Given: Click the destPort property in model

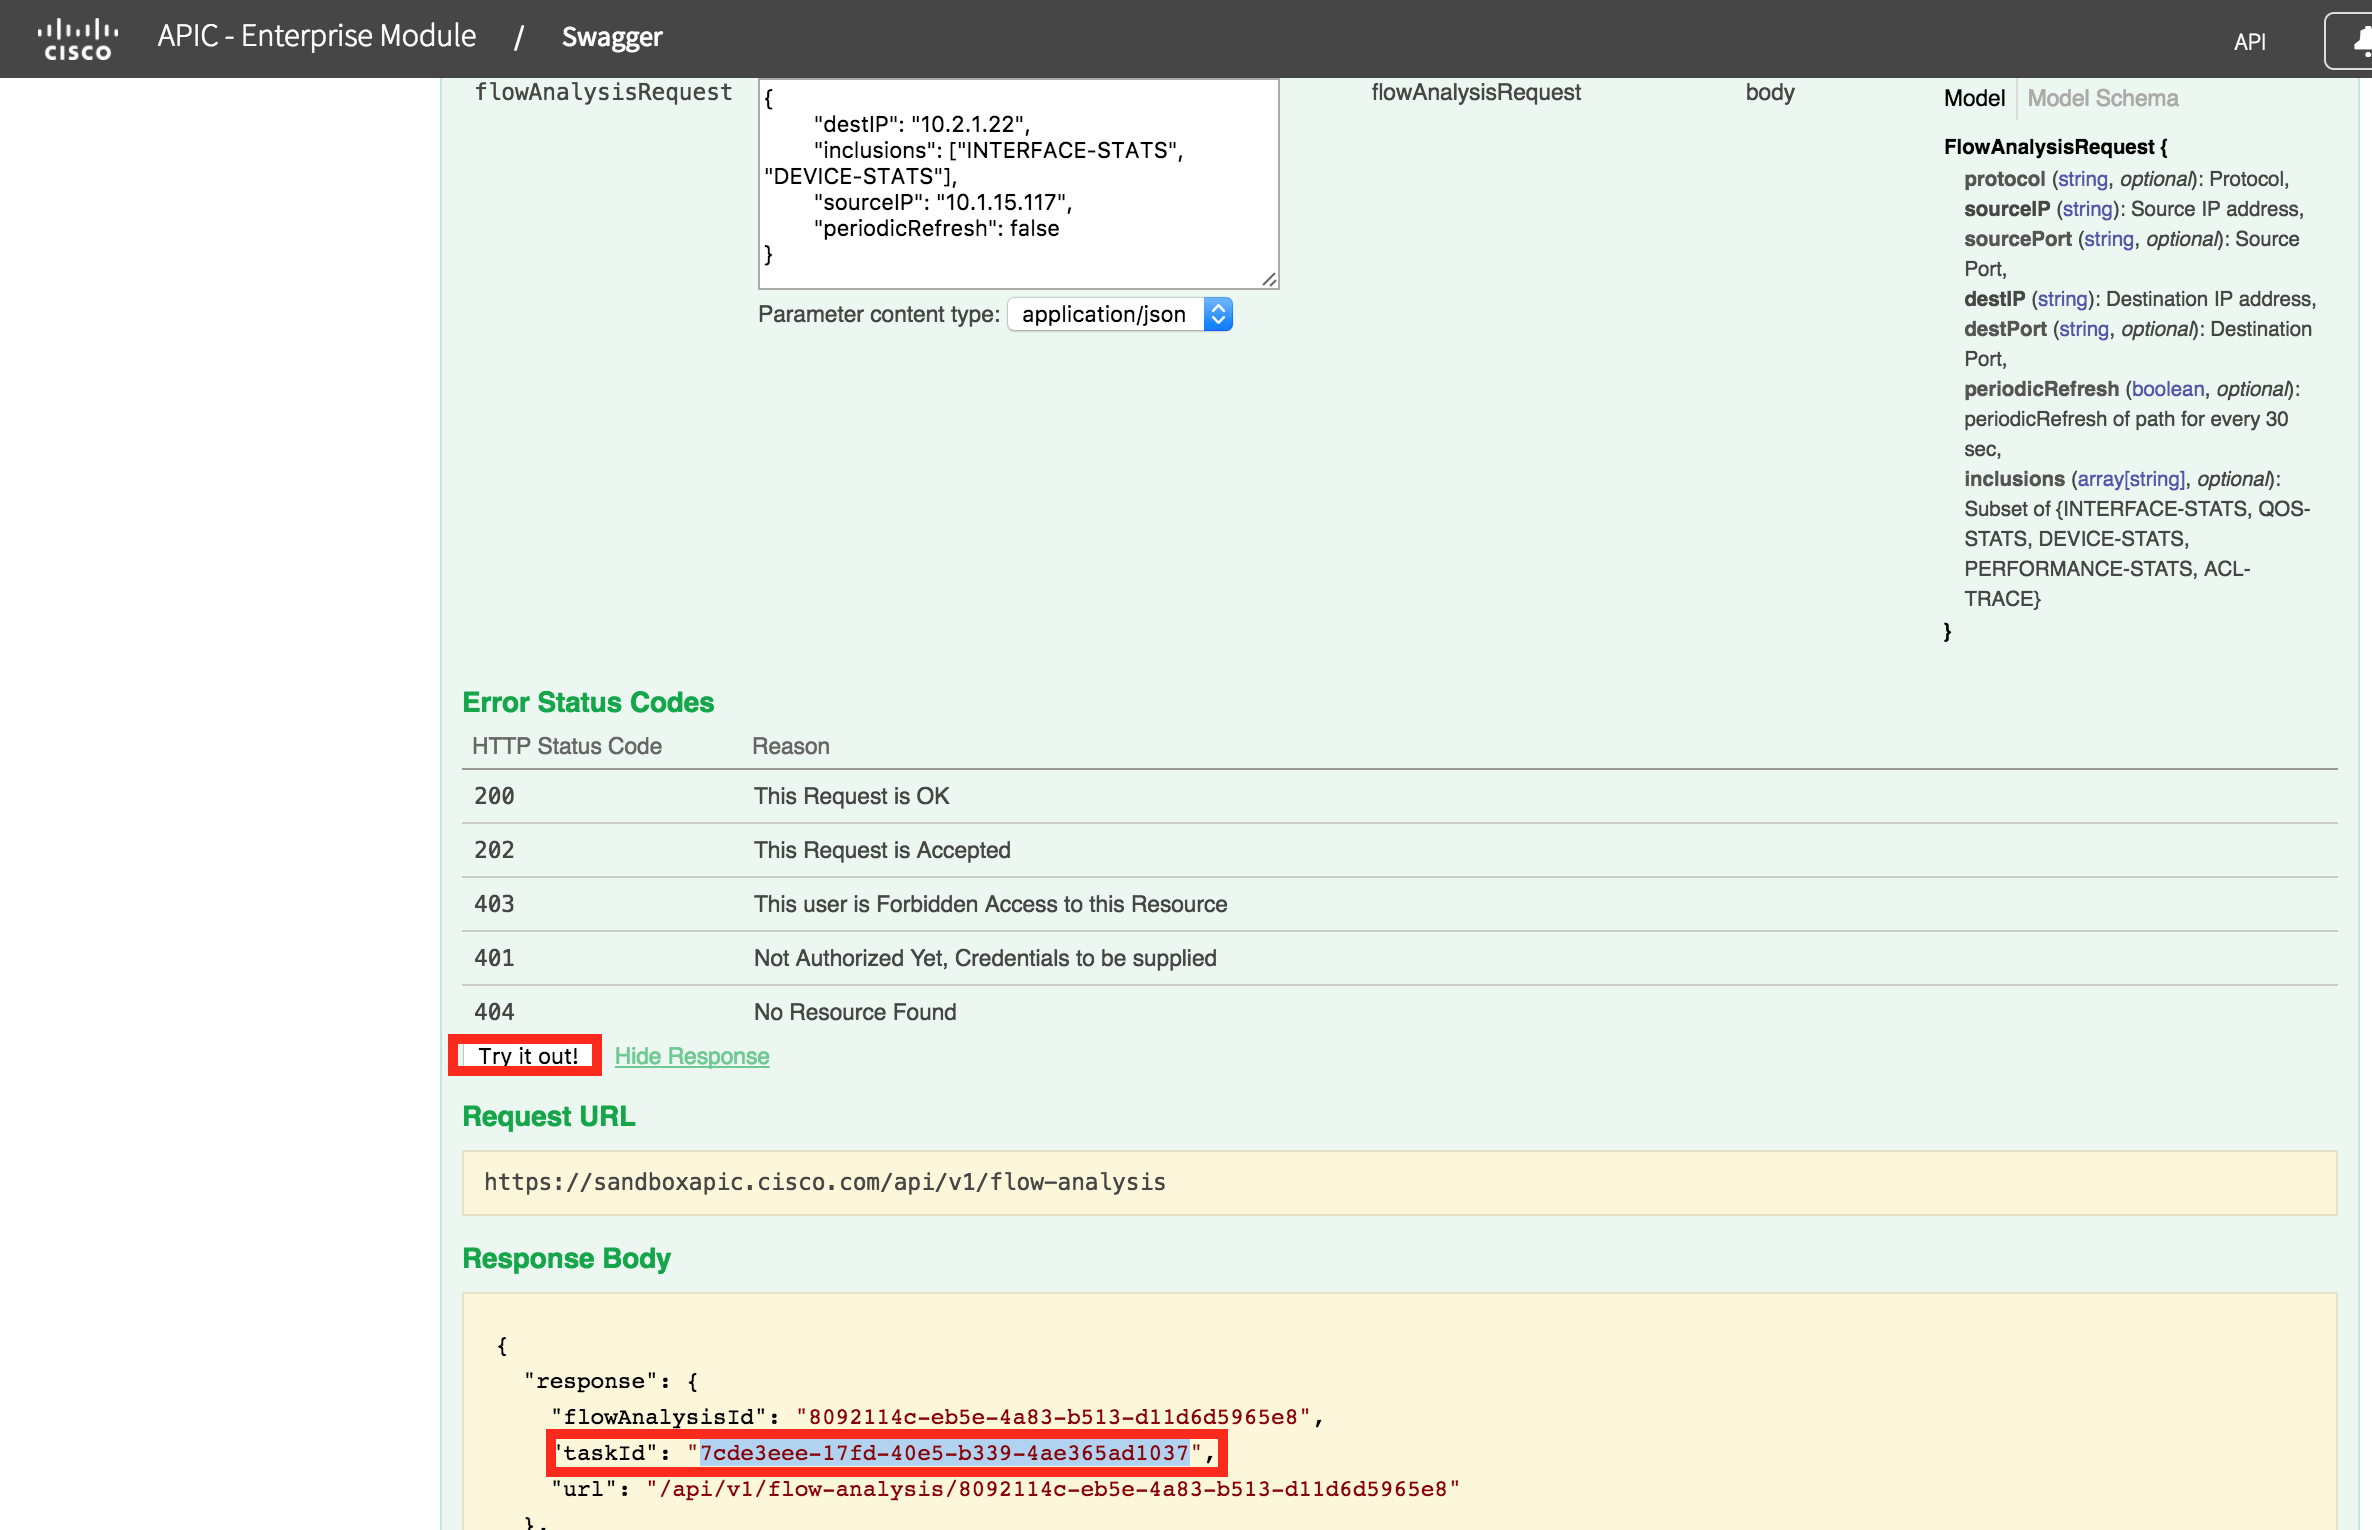Looking at the screenshot, I should [2005, 329].
